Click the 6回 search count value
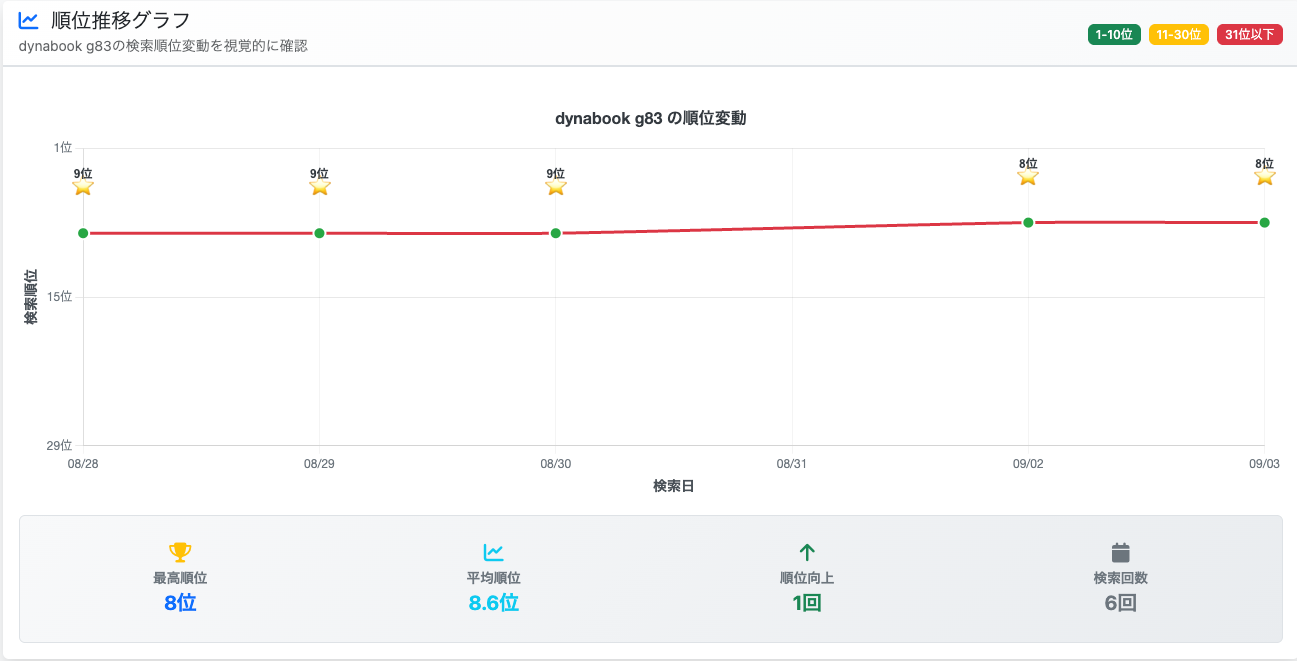 (x=1120, y=603)
